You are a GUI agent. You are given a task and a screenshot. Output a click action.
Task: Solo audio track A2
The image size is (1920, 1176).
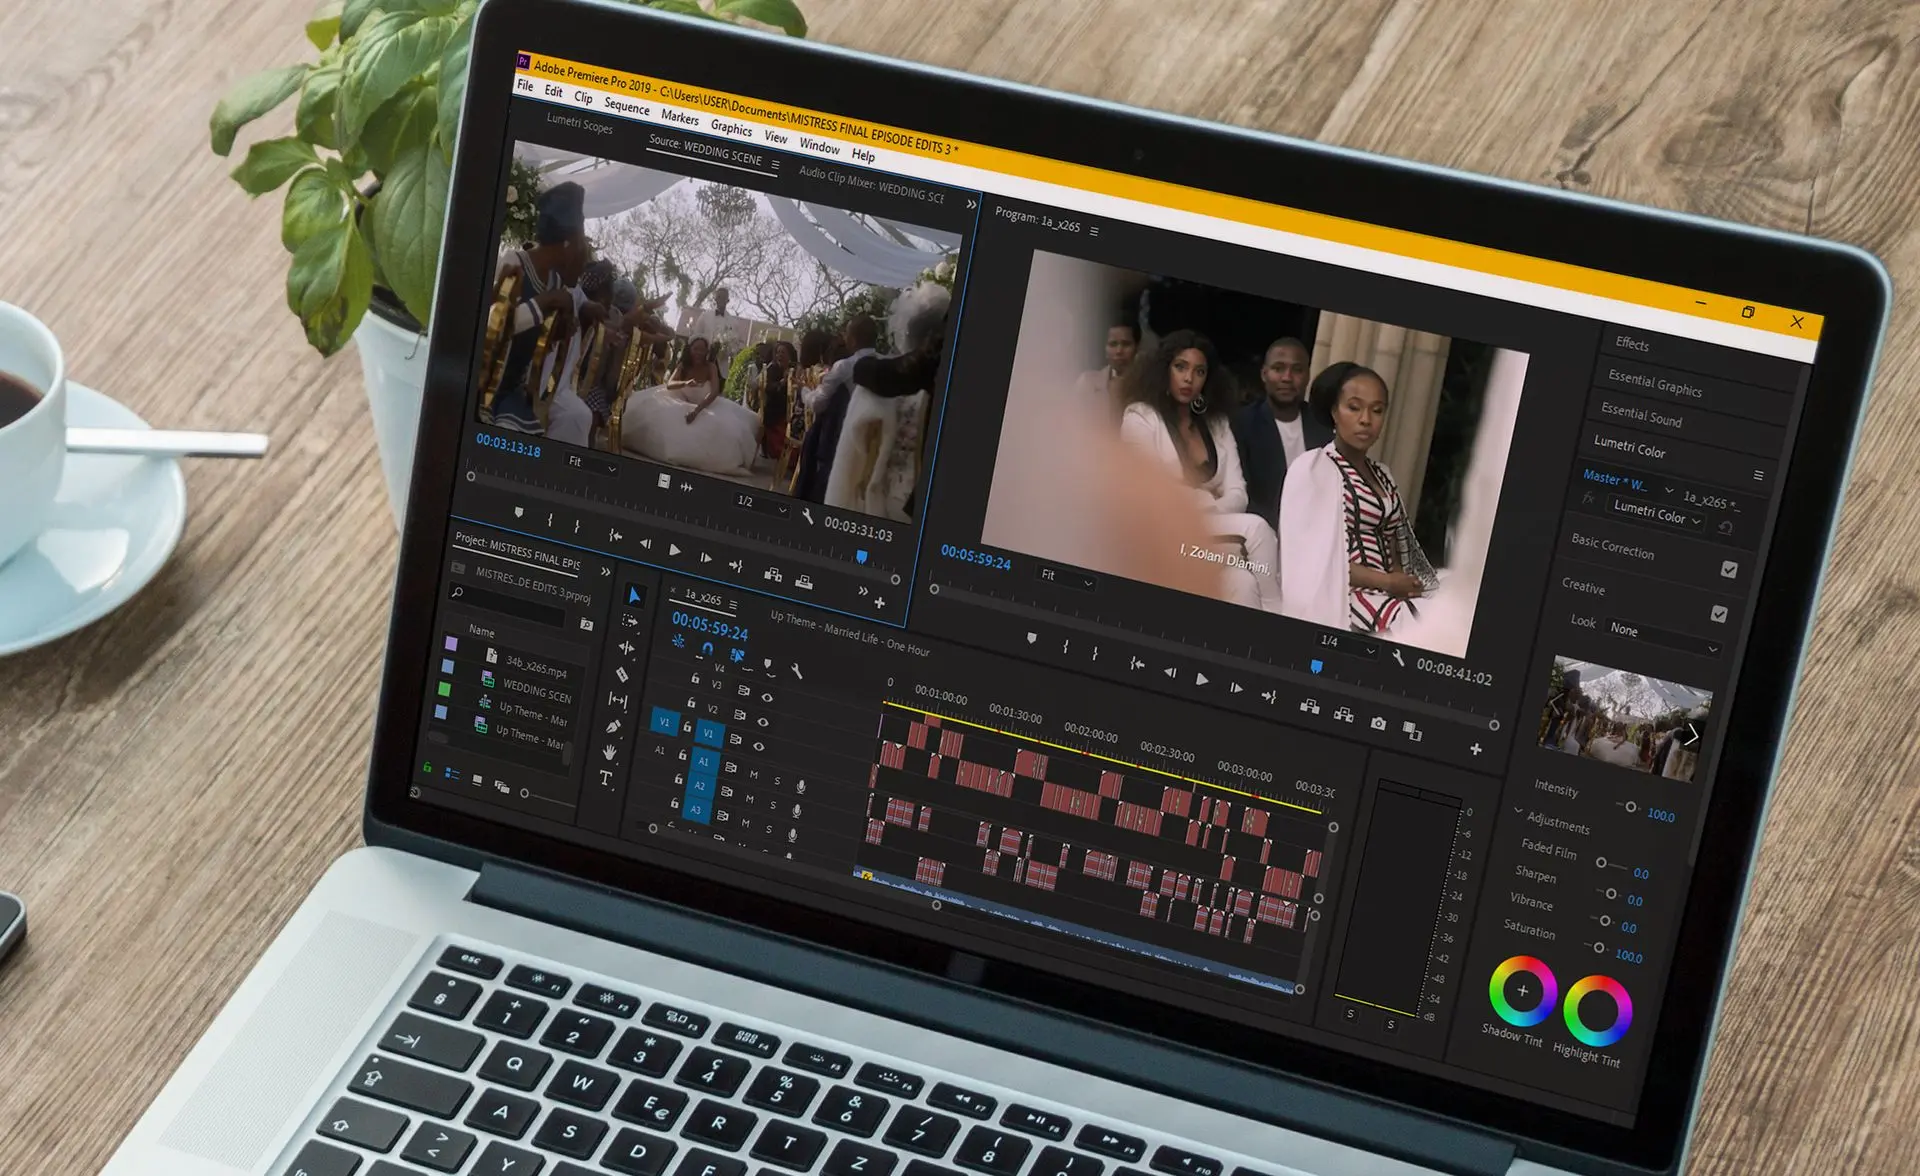tap(773, 804)
